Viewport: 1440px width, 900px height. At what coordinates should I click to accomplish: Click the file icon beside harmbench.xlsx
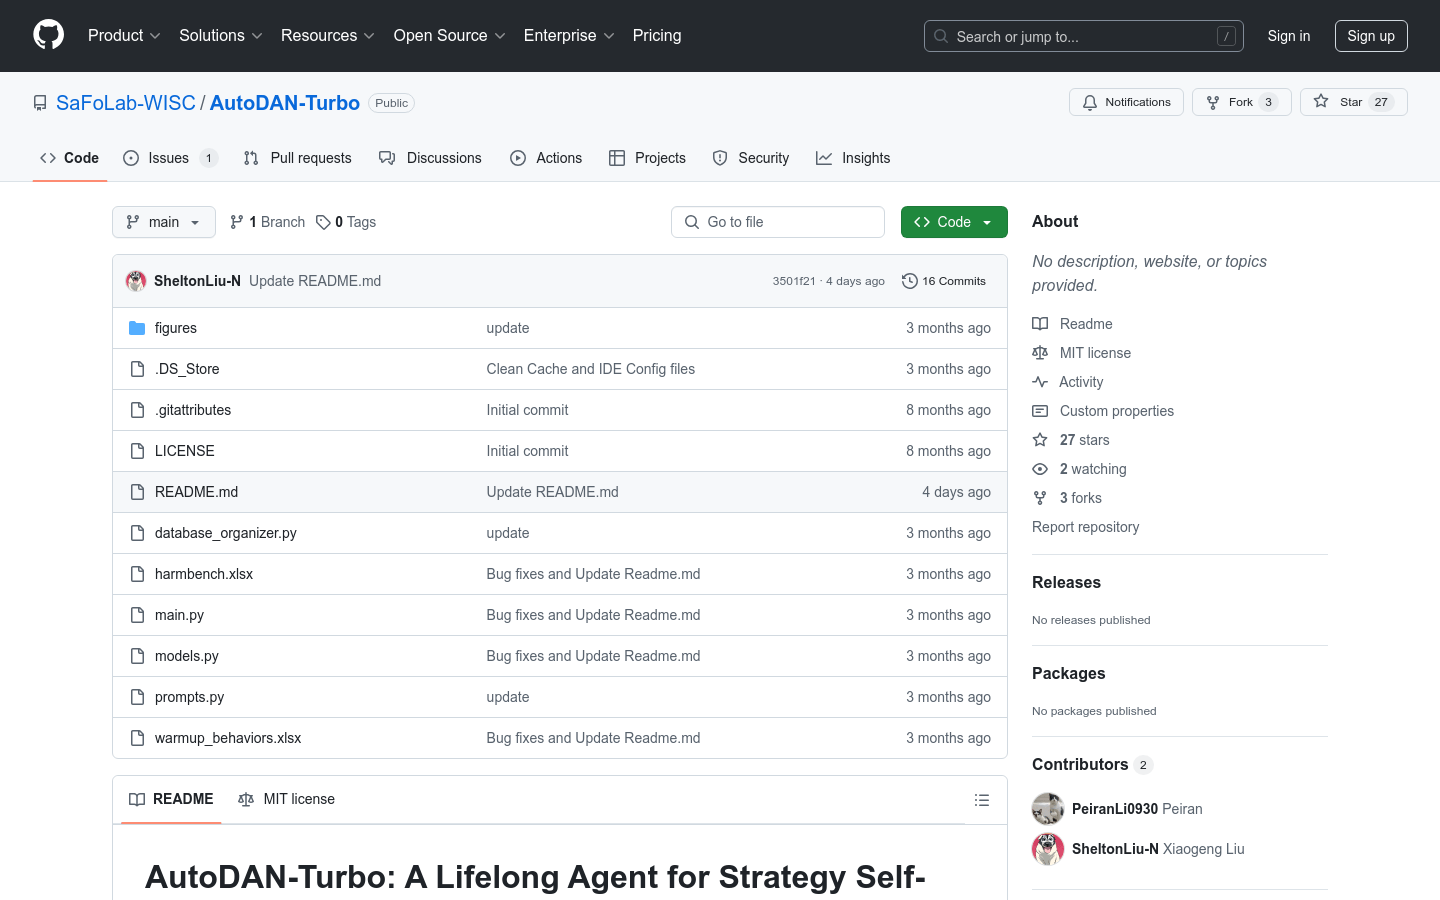(137, 574)
